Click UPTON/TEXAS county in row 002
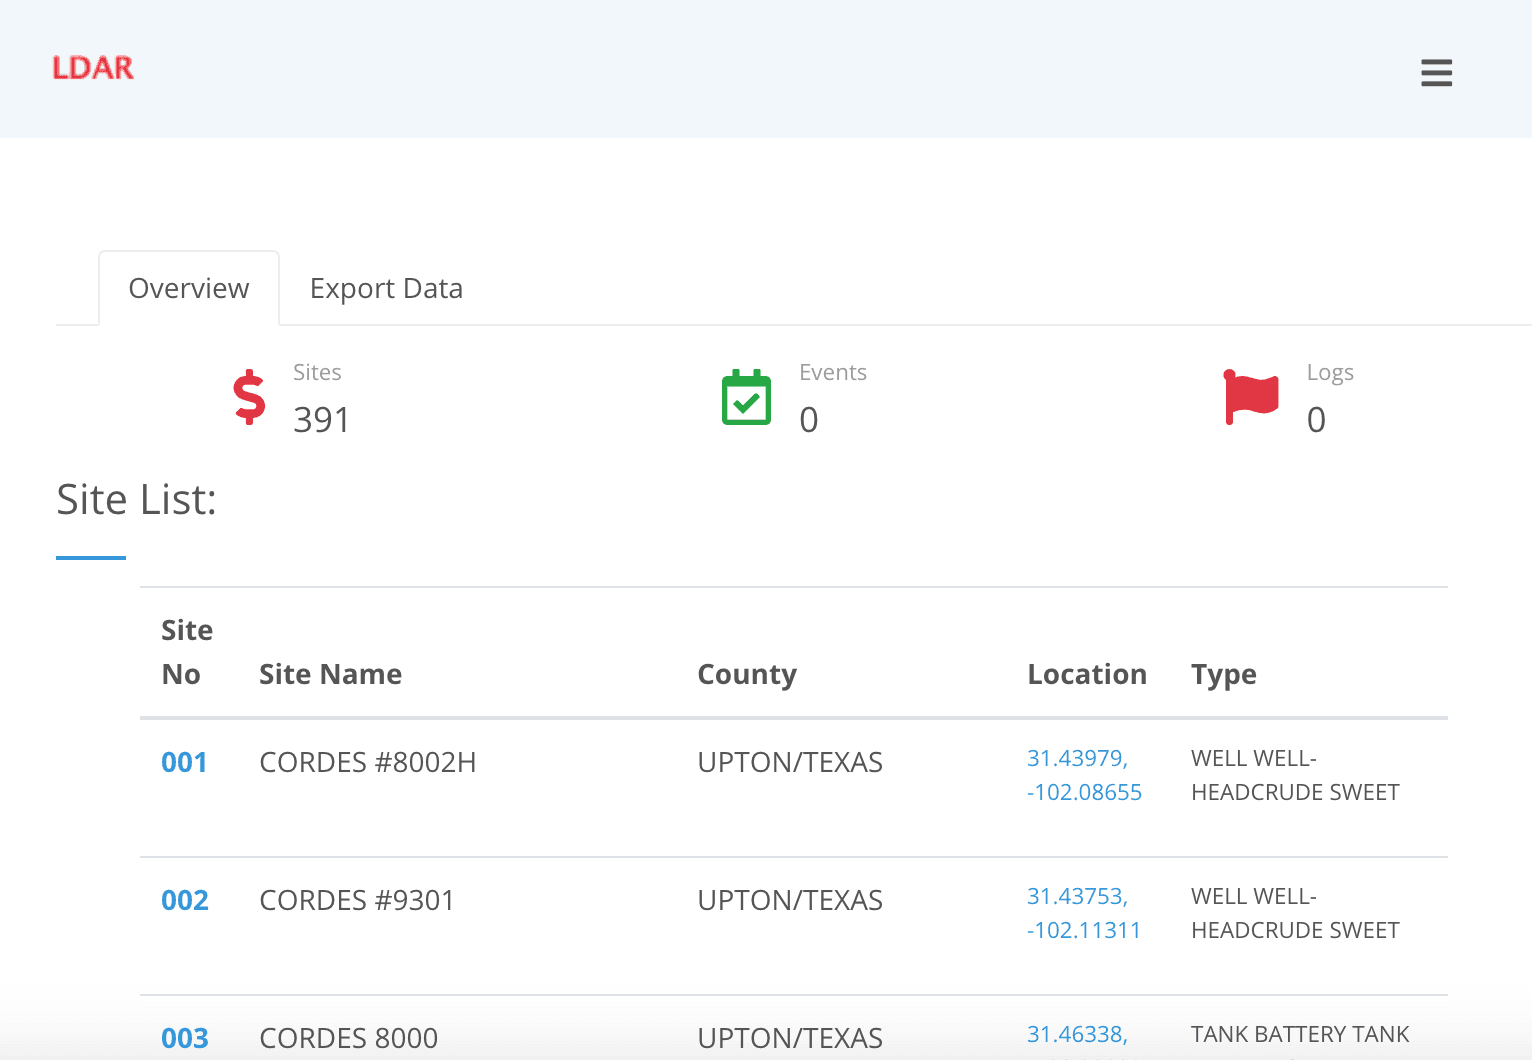Viewport: 1532px width, 1060px height. (x=790, y=900)
